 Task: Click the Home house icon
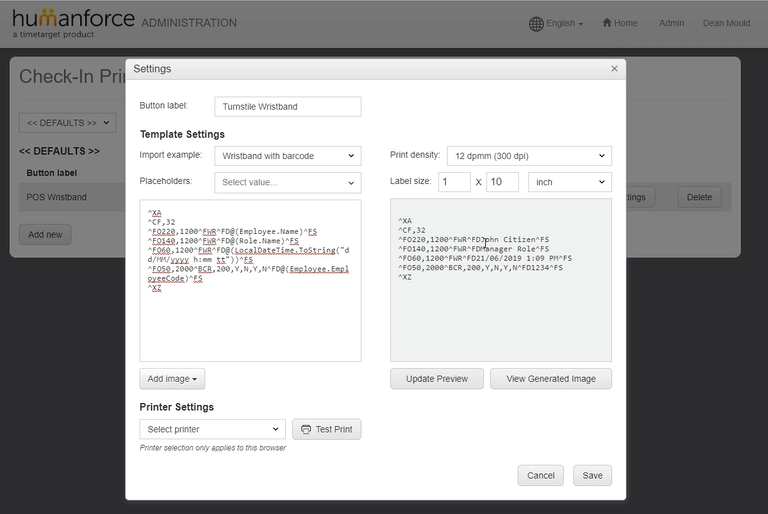(607, 23)
